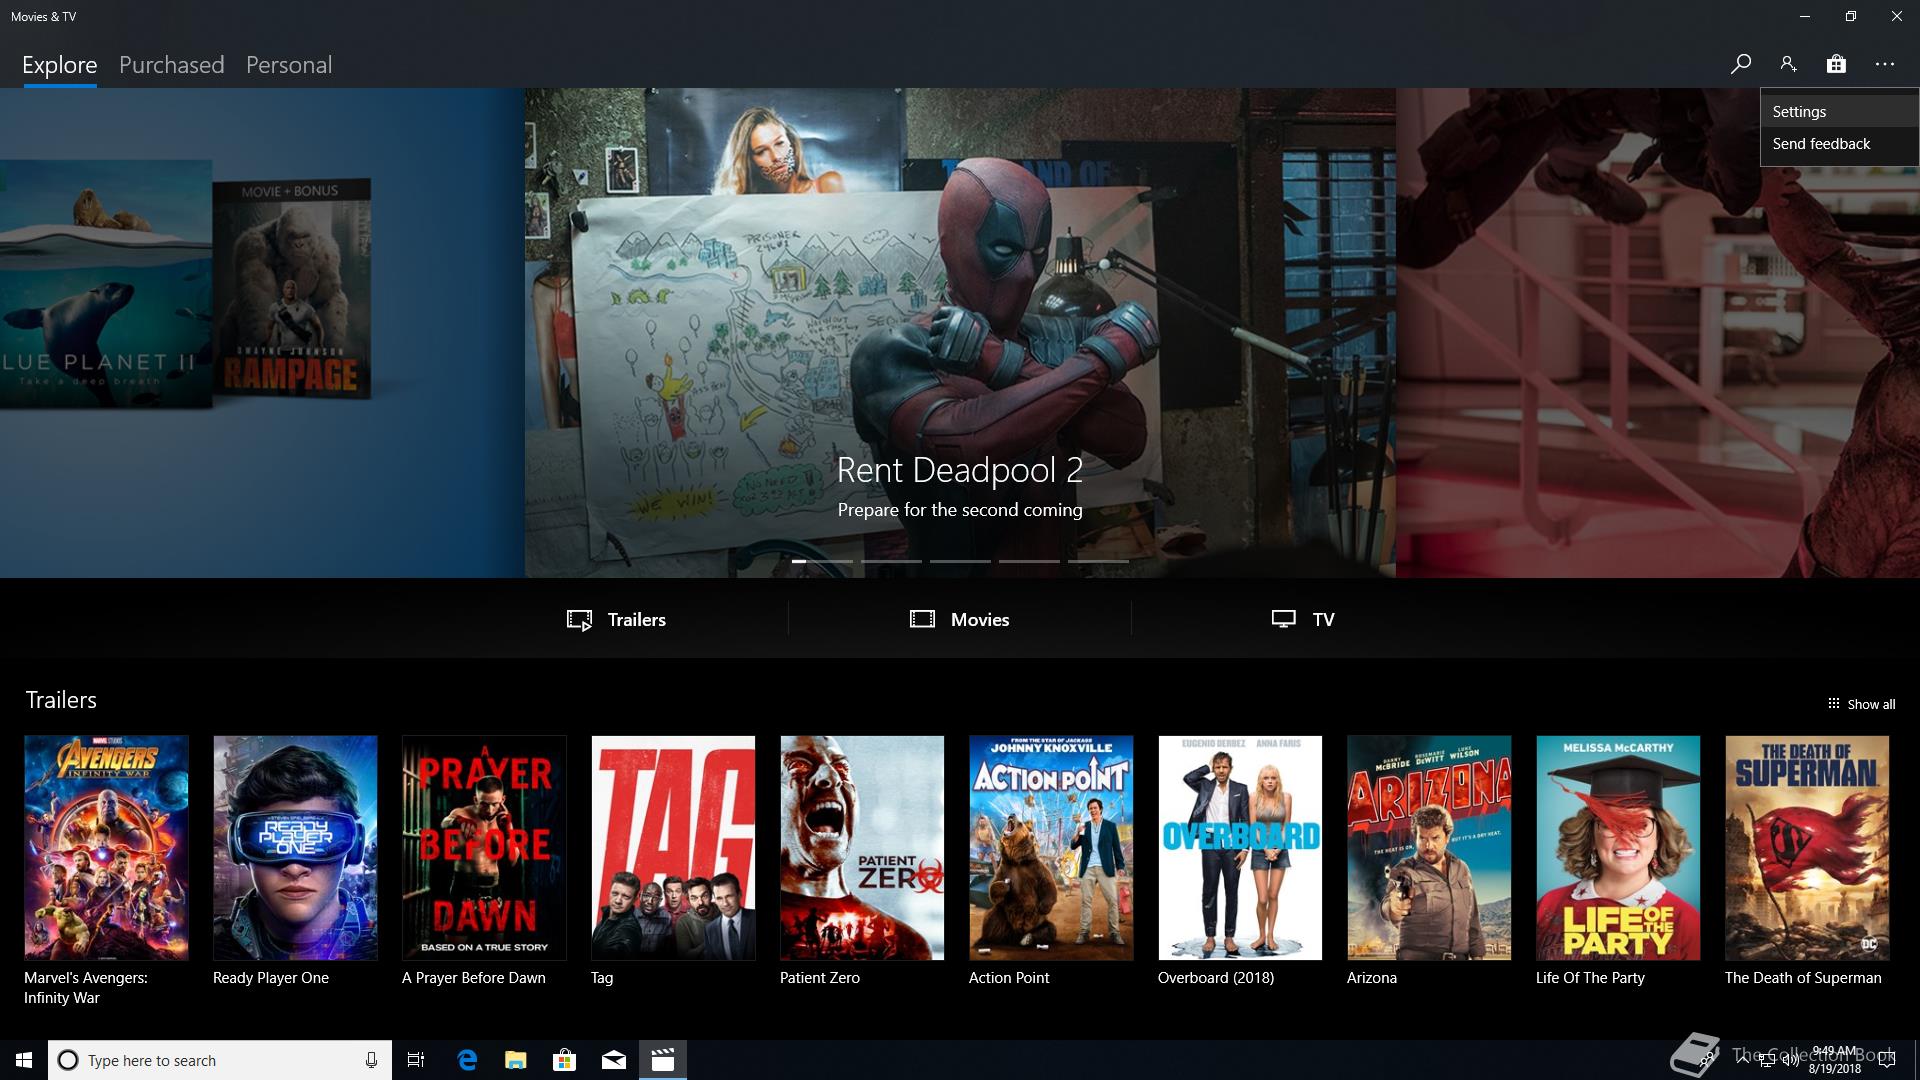Switch to the Explore tab
Screen dimensions: 1920x1080
[x=59, y=65]
